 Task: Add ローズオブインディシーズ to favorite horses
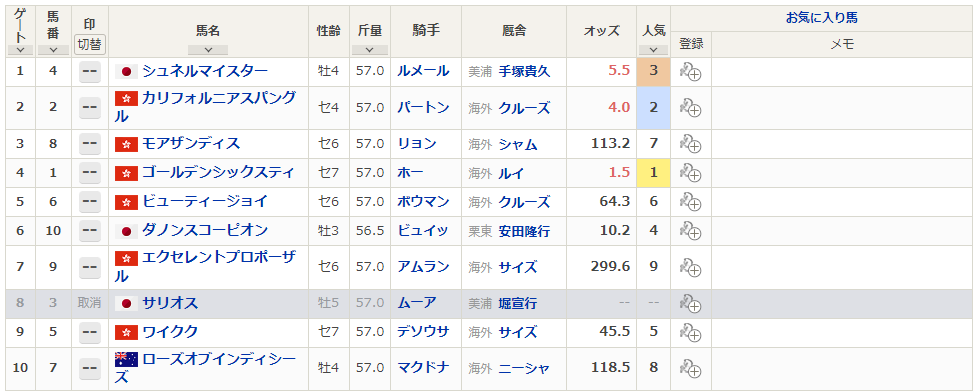point(690,368)
